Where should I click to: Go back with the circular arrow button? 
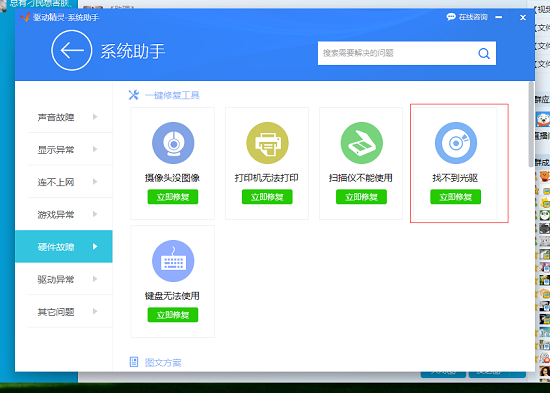click(x=72, y=51)
